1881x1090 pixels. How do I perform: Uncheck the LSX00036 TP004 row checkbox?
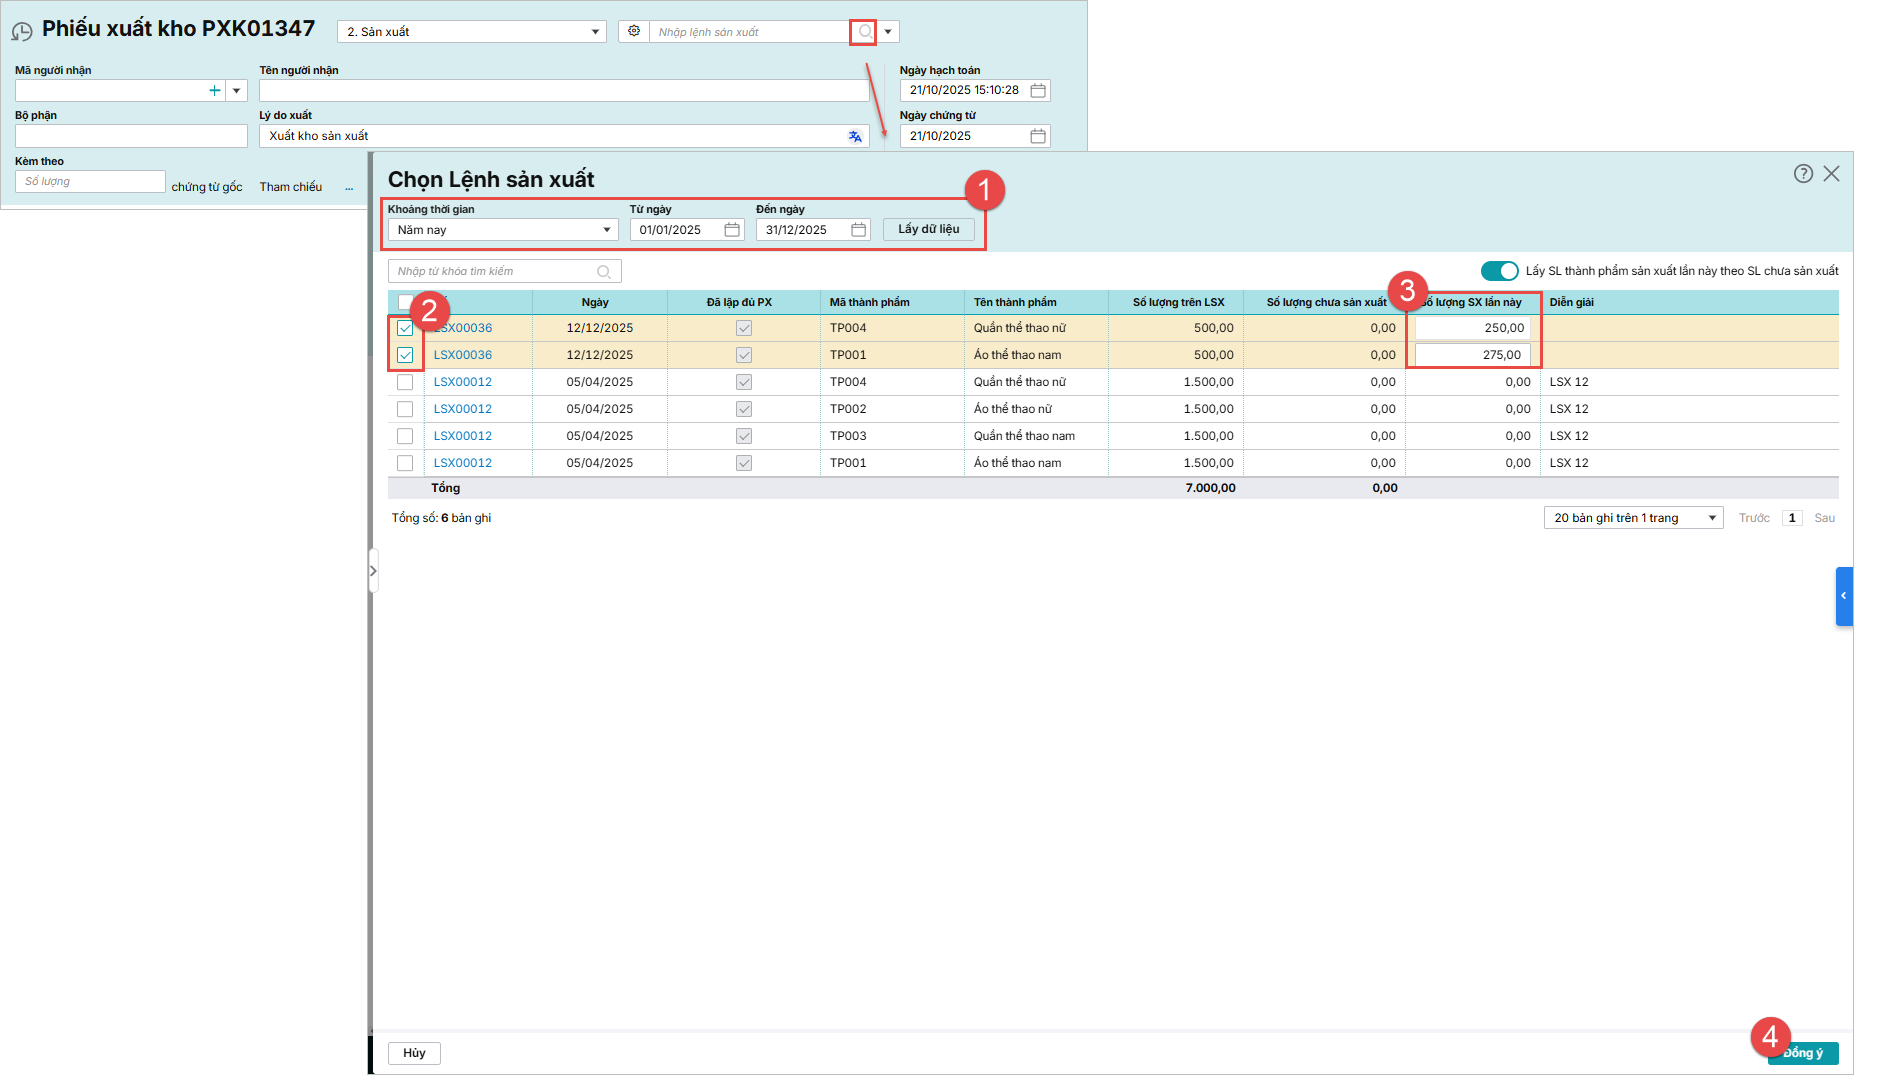(405, 328)
